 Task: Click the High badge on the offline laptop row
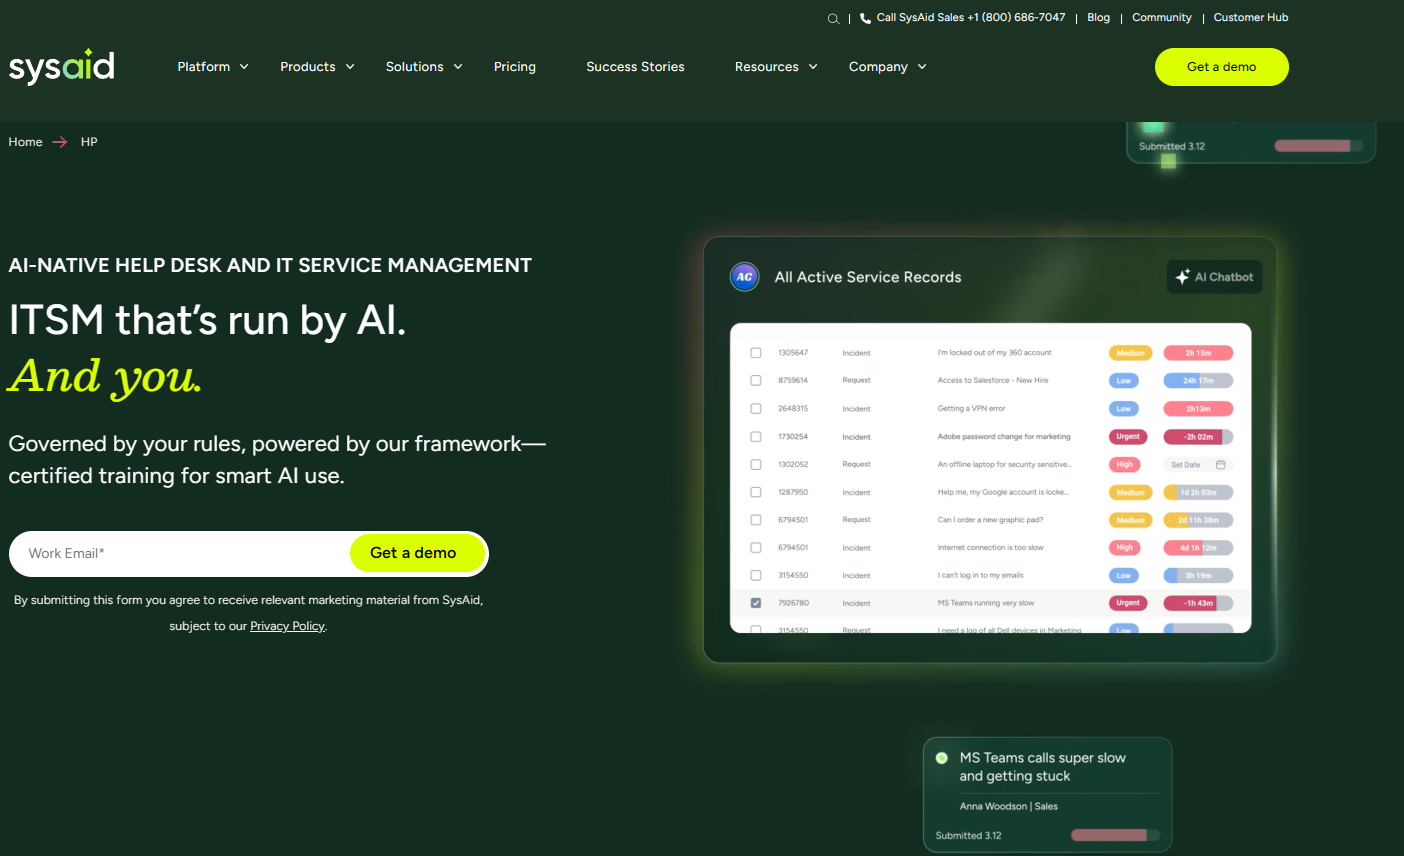pyautogui.click(x=1125, y=465)
